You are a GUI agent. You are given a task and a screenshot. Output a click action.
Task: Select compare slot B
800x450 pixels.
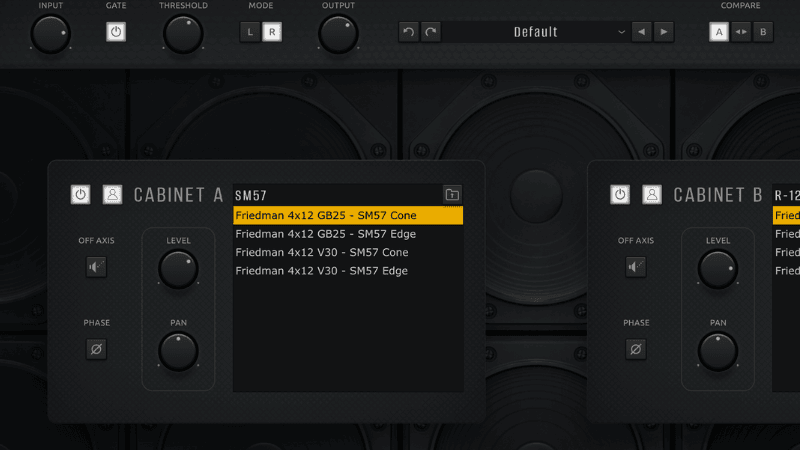(763, 32)
